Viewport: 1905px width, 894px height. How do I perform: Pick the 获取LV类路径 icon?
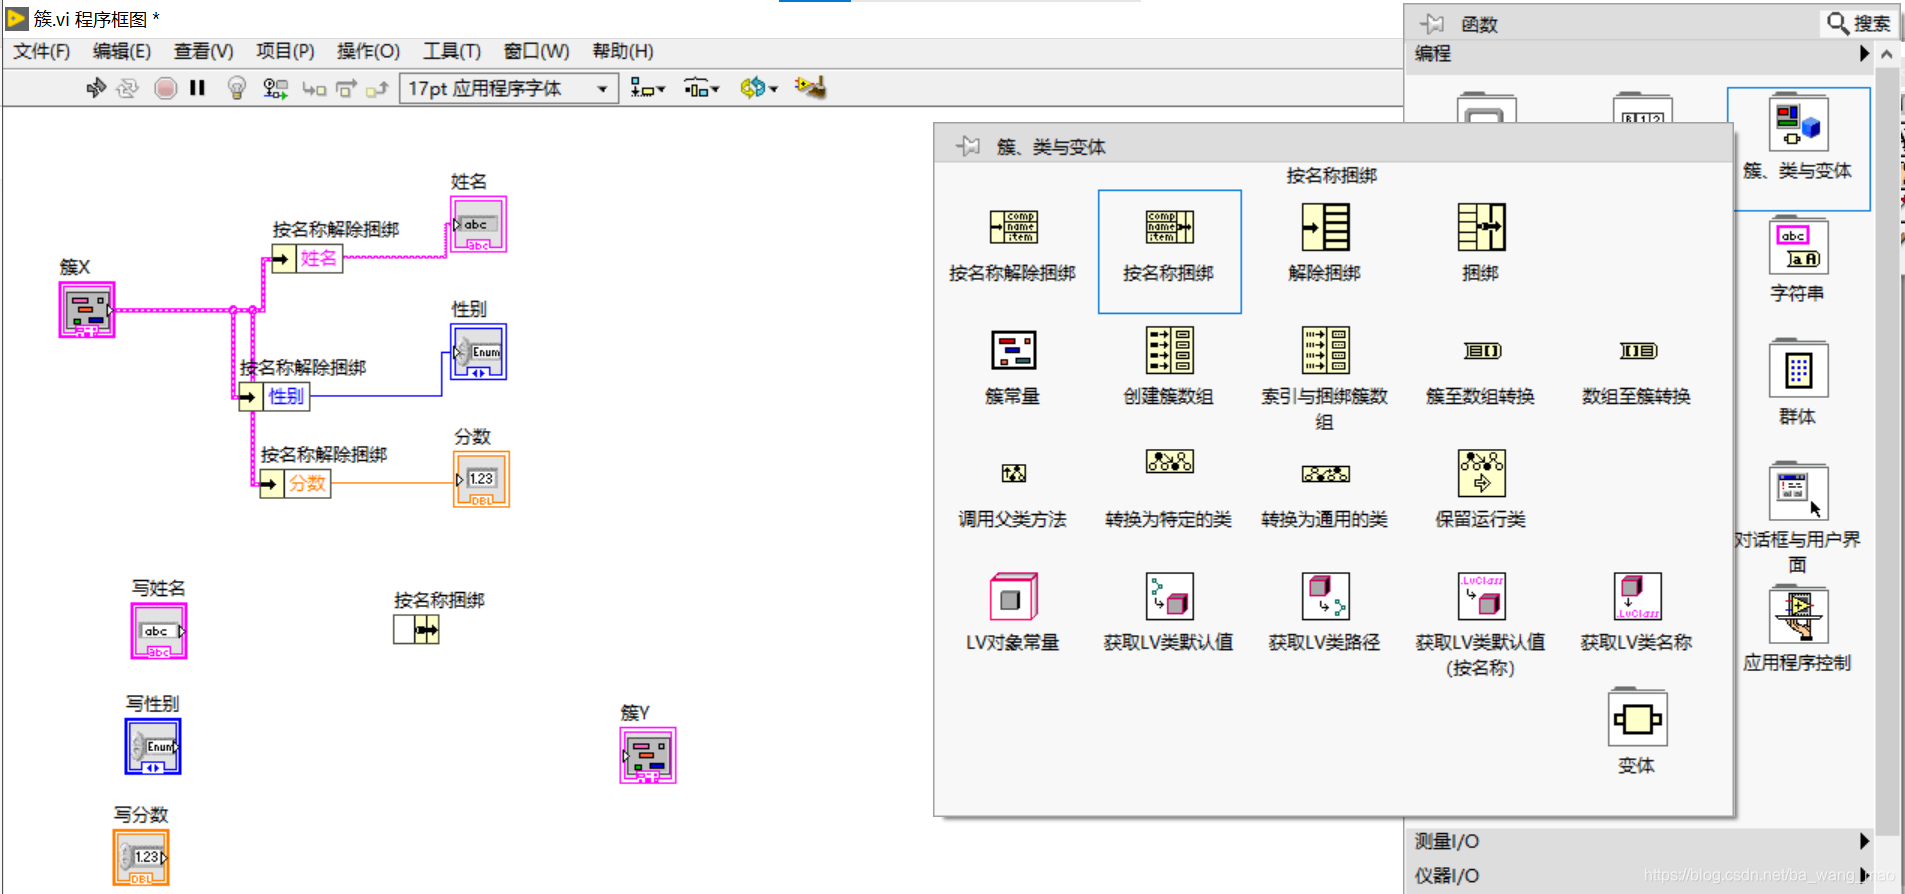(1325, 597)
